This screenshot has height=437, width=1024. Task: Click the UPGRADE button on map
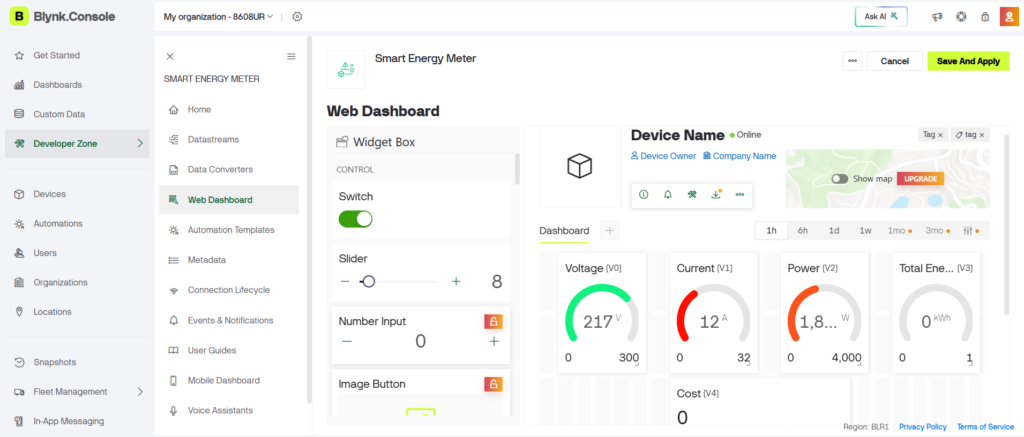[921, 178]
